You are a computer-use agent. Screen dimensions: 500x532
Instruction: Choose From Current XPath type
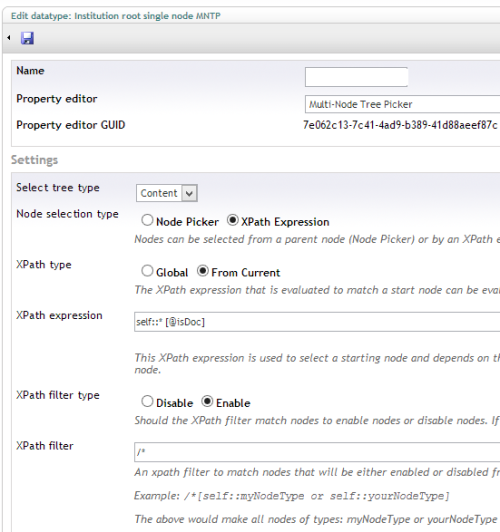pyautogui.click(x=203, y=271)
